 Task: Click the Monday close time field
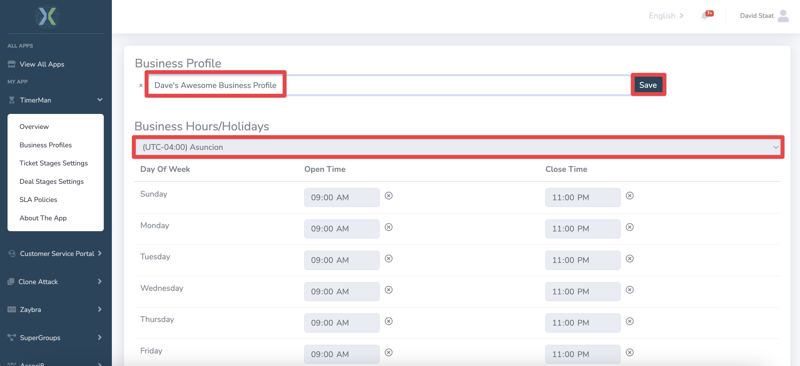click(x=583, y=229)
